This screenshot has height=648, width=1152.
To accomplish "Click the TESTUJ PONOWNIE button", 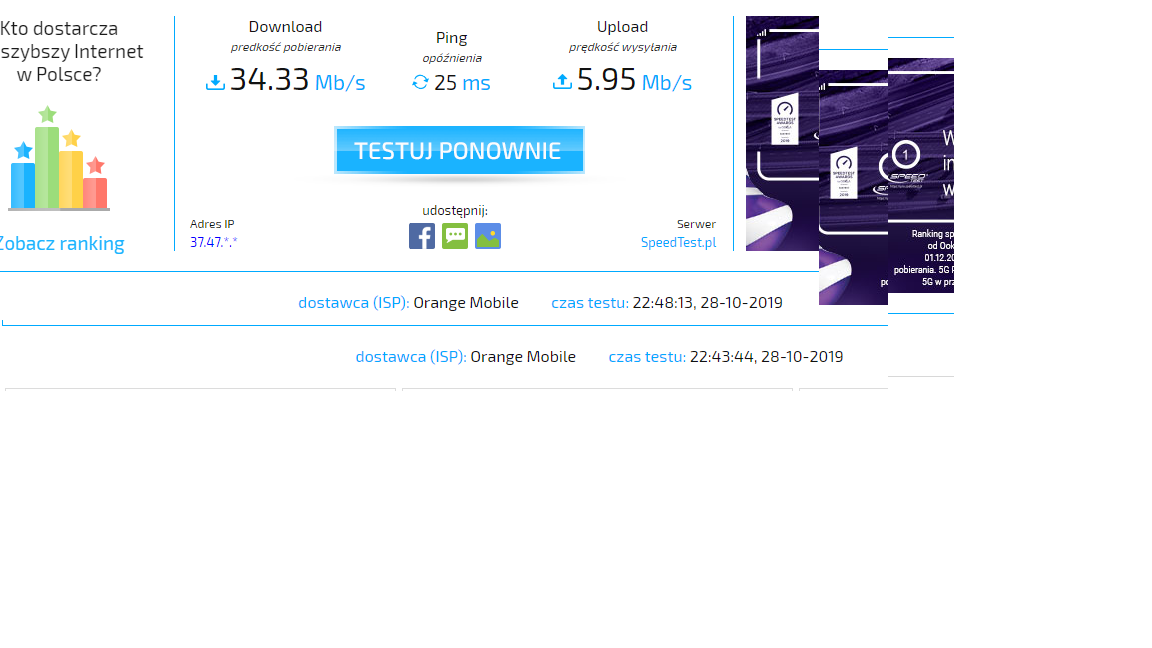I will click(x=459, y=151).
